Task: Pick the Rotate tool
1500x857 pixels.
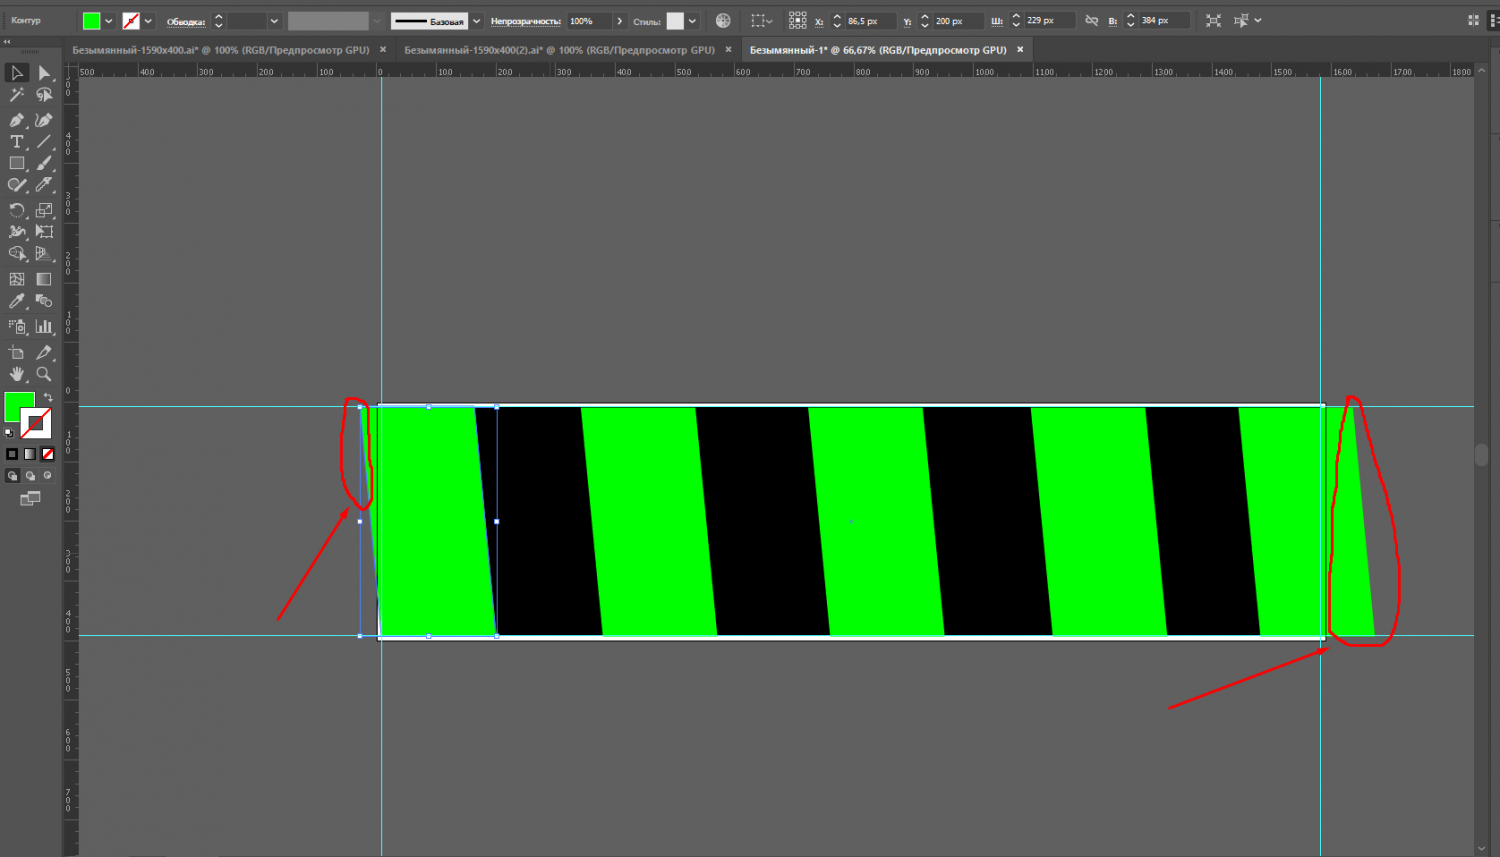Action: coord(17,210)
